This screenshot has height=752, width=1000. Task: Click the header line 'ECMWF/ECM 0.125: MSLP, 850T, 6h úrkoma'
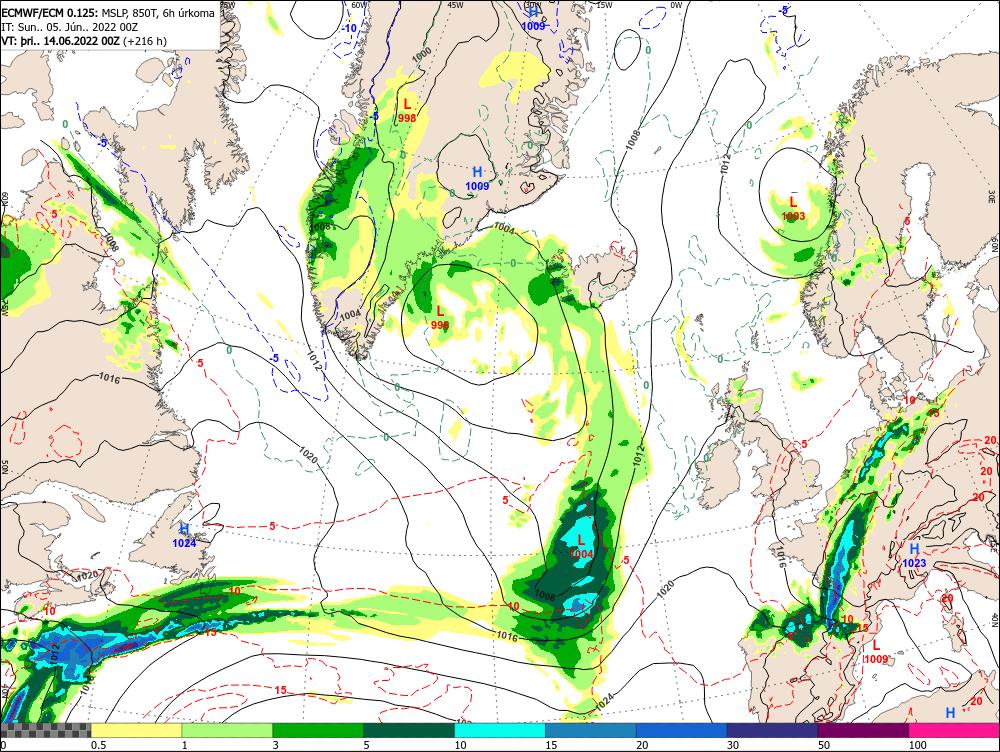(108, 13)
